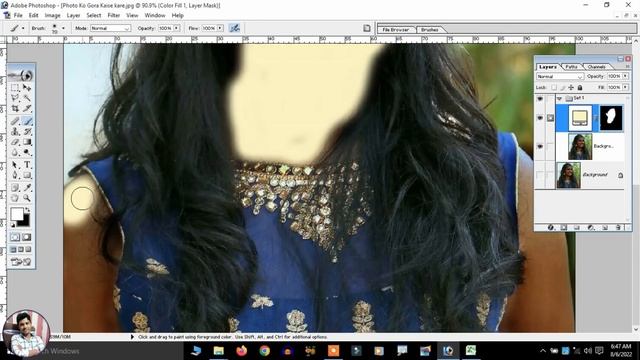Select the Path Selection tool
The height and width of the screenshot is (360, 640).
click(x=15, y=165)
